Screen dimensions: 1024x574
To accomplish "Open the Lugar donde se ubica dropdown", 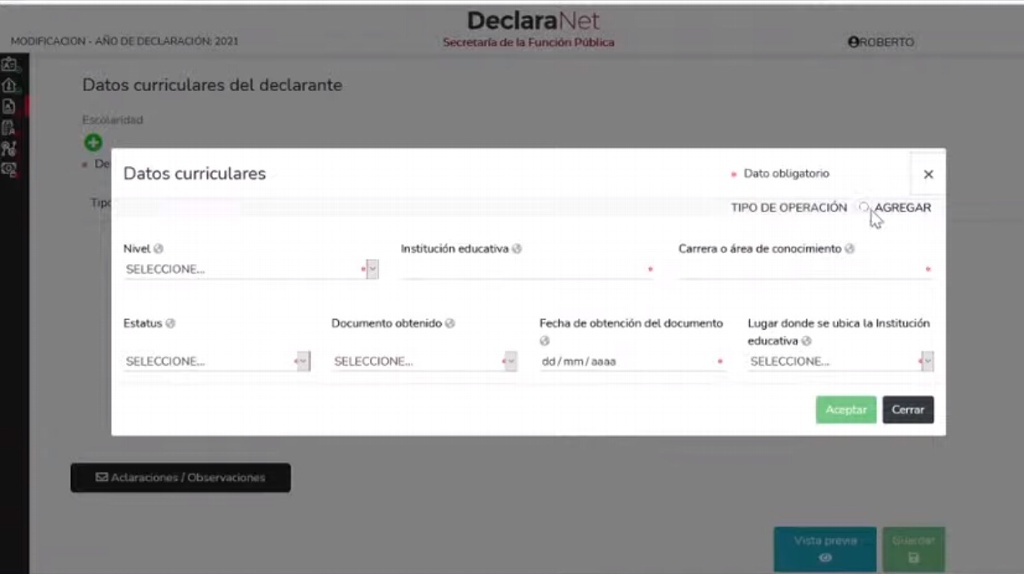I will click(840, 361).
